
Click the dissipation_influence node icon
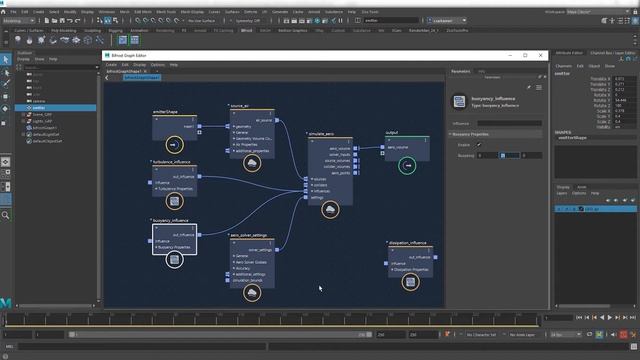410,282
